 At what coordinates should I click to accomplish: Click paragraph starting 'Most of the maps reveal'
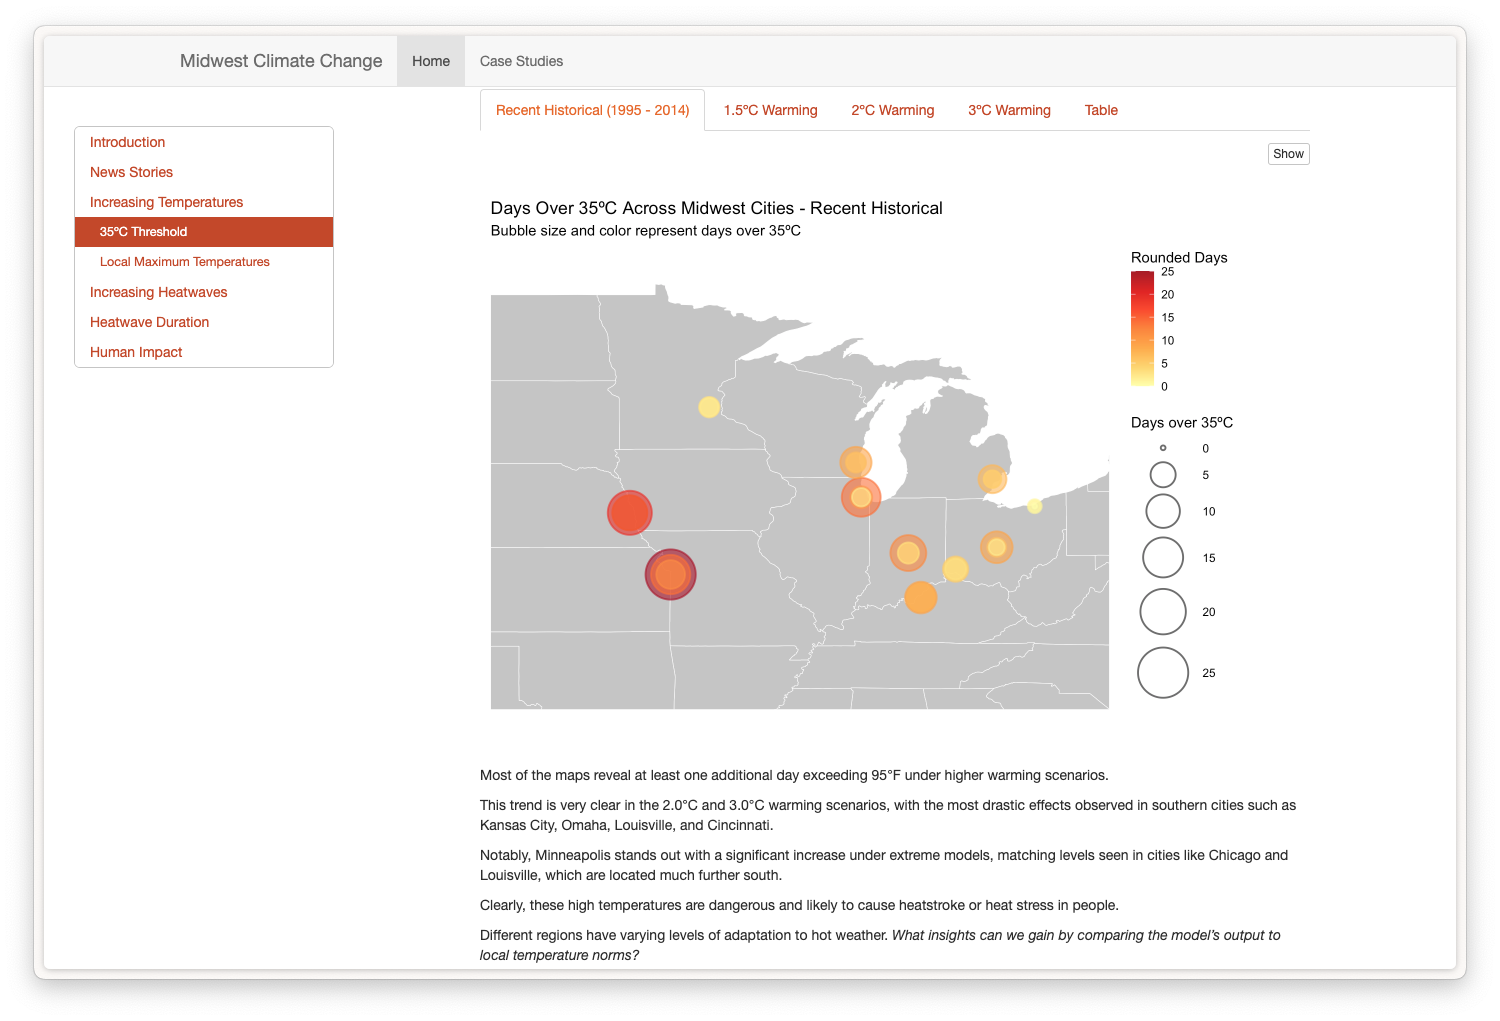794,775
